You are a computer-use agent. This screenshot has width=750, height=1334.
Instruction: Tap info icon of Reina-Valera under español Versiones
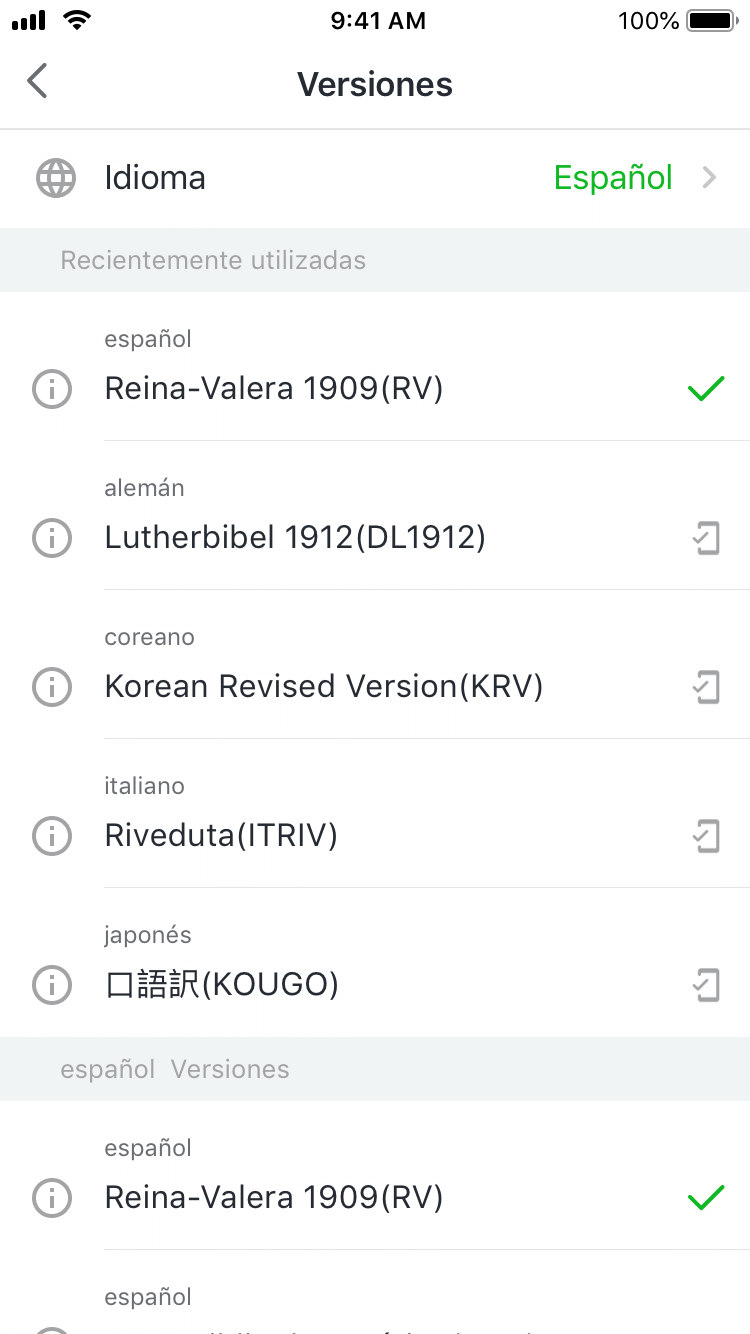click(x=52, y=1197)
